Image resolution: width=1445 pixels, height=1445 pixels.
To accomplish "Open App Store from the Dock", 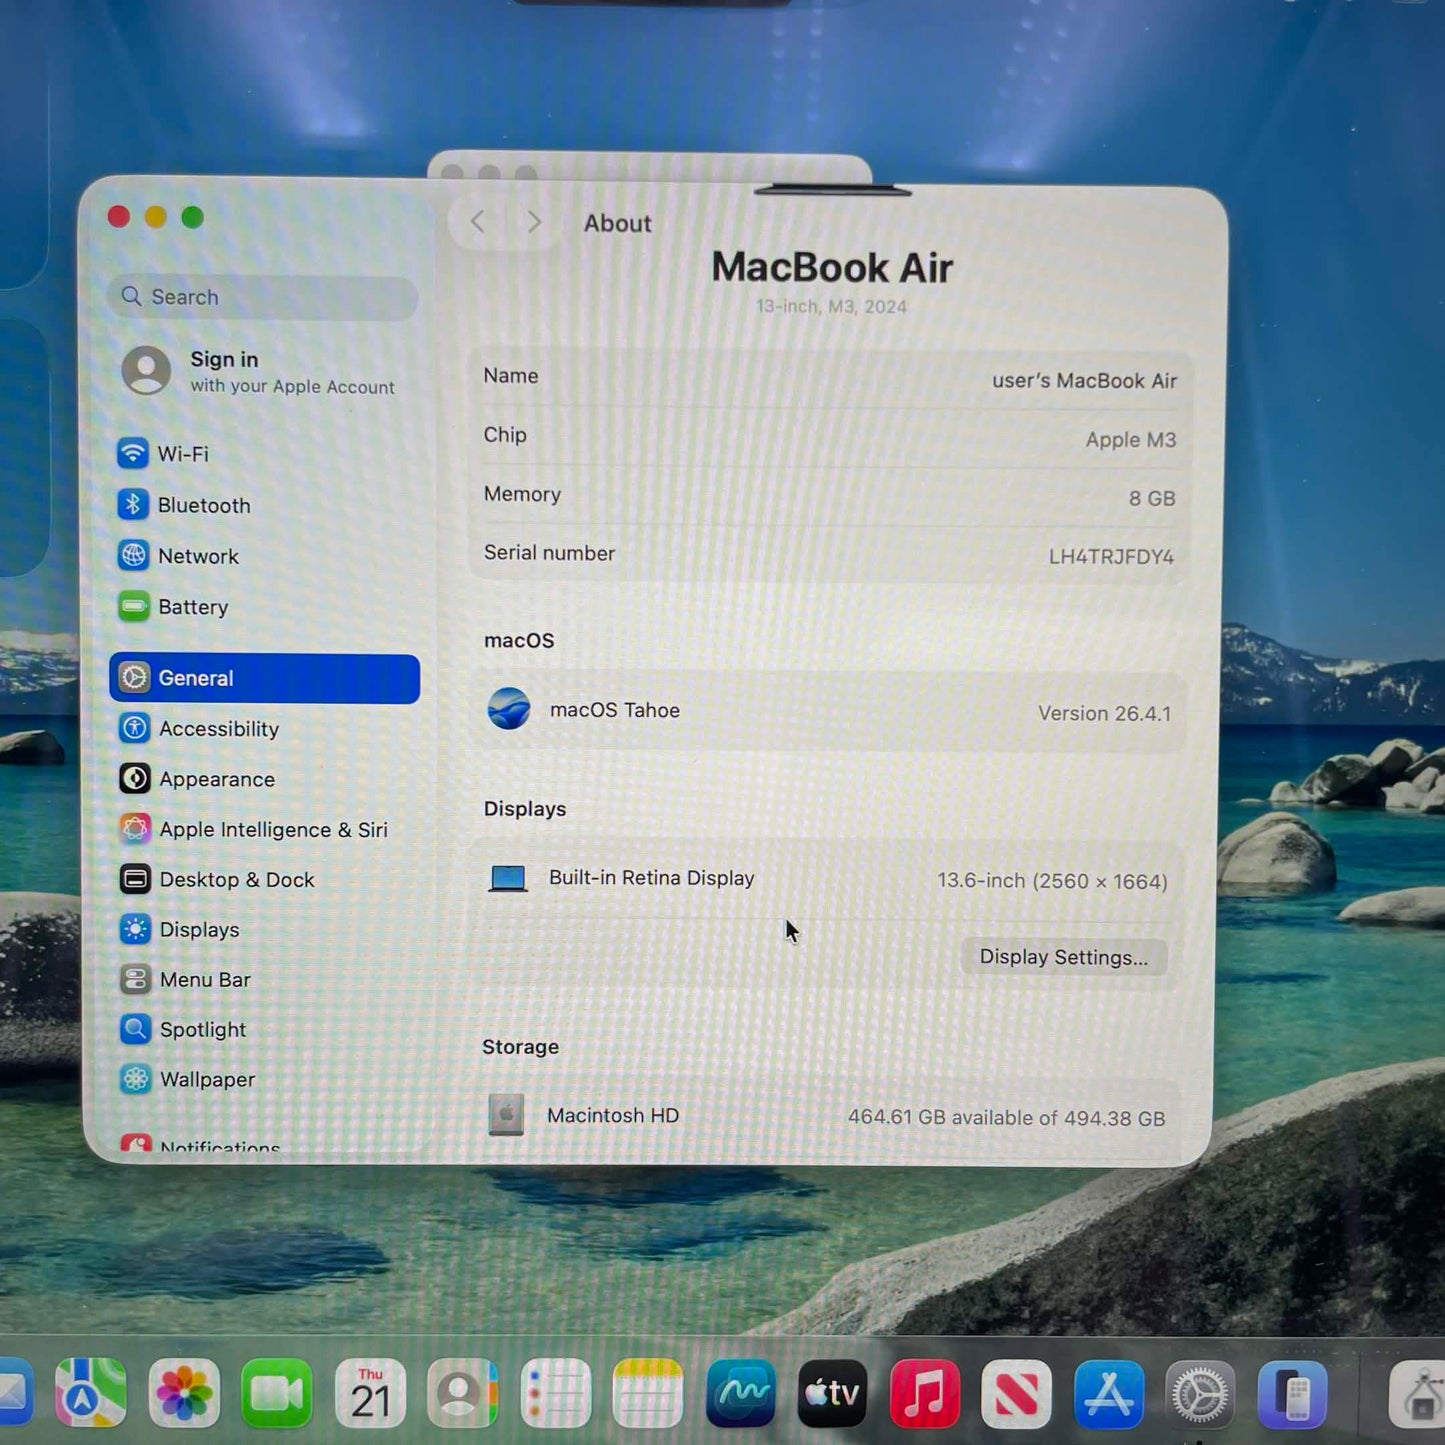I will coord(1108,1392).
